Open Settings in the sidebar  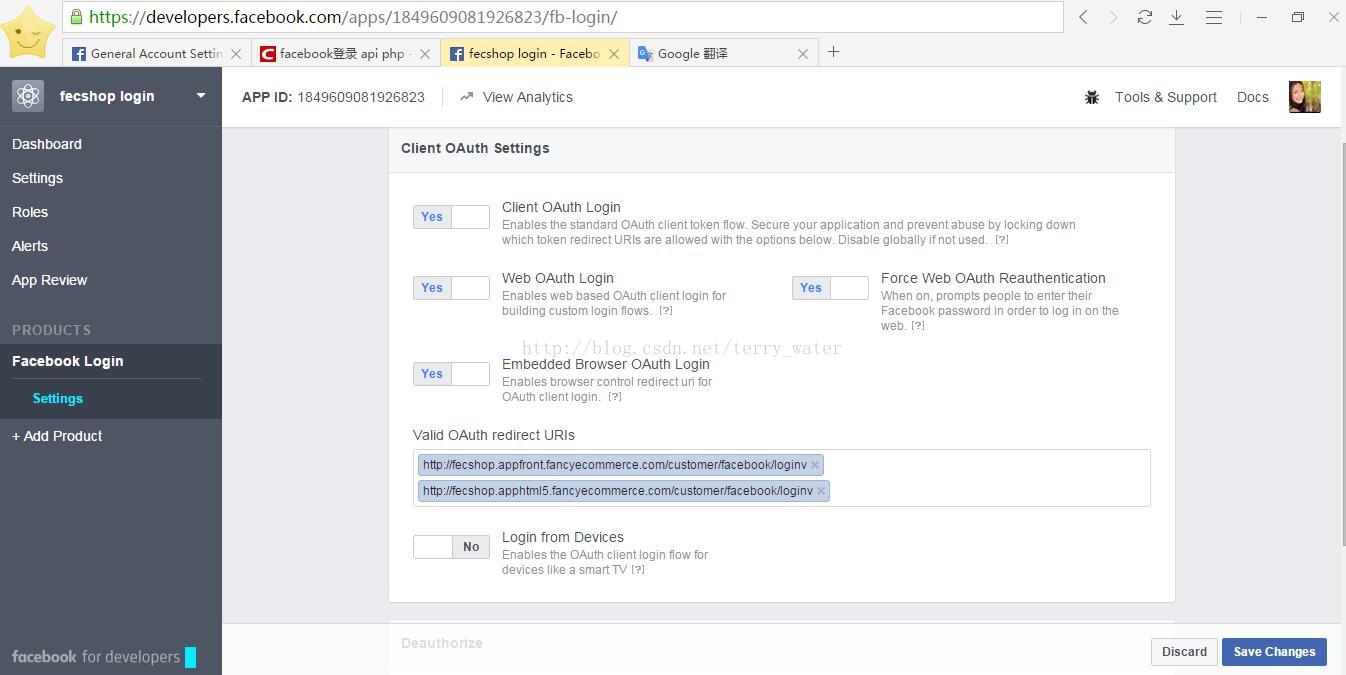point(37,178)
